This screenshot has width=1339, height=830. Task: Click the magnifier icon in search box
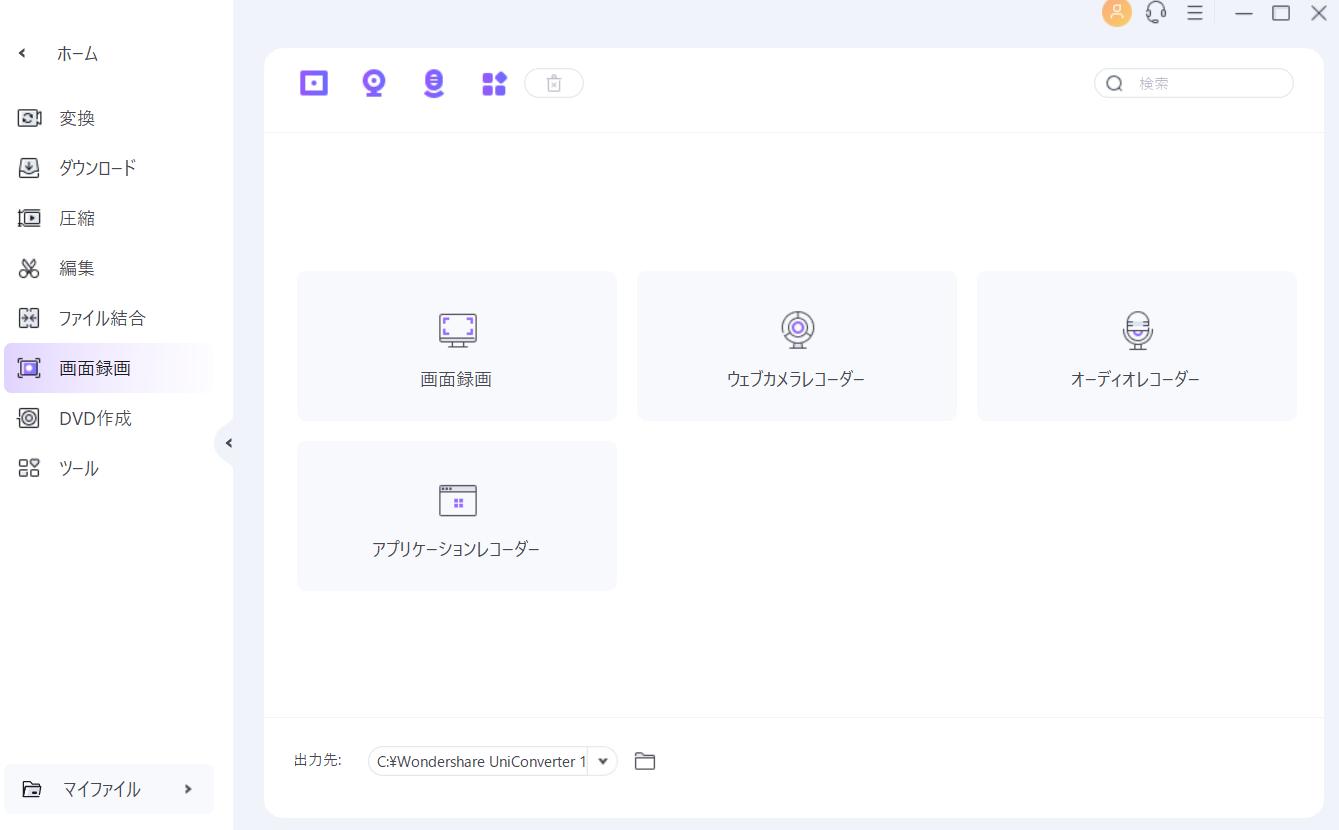coord(1115,84)
